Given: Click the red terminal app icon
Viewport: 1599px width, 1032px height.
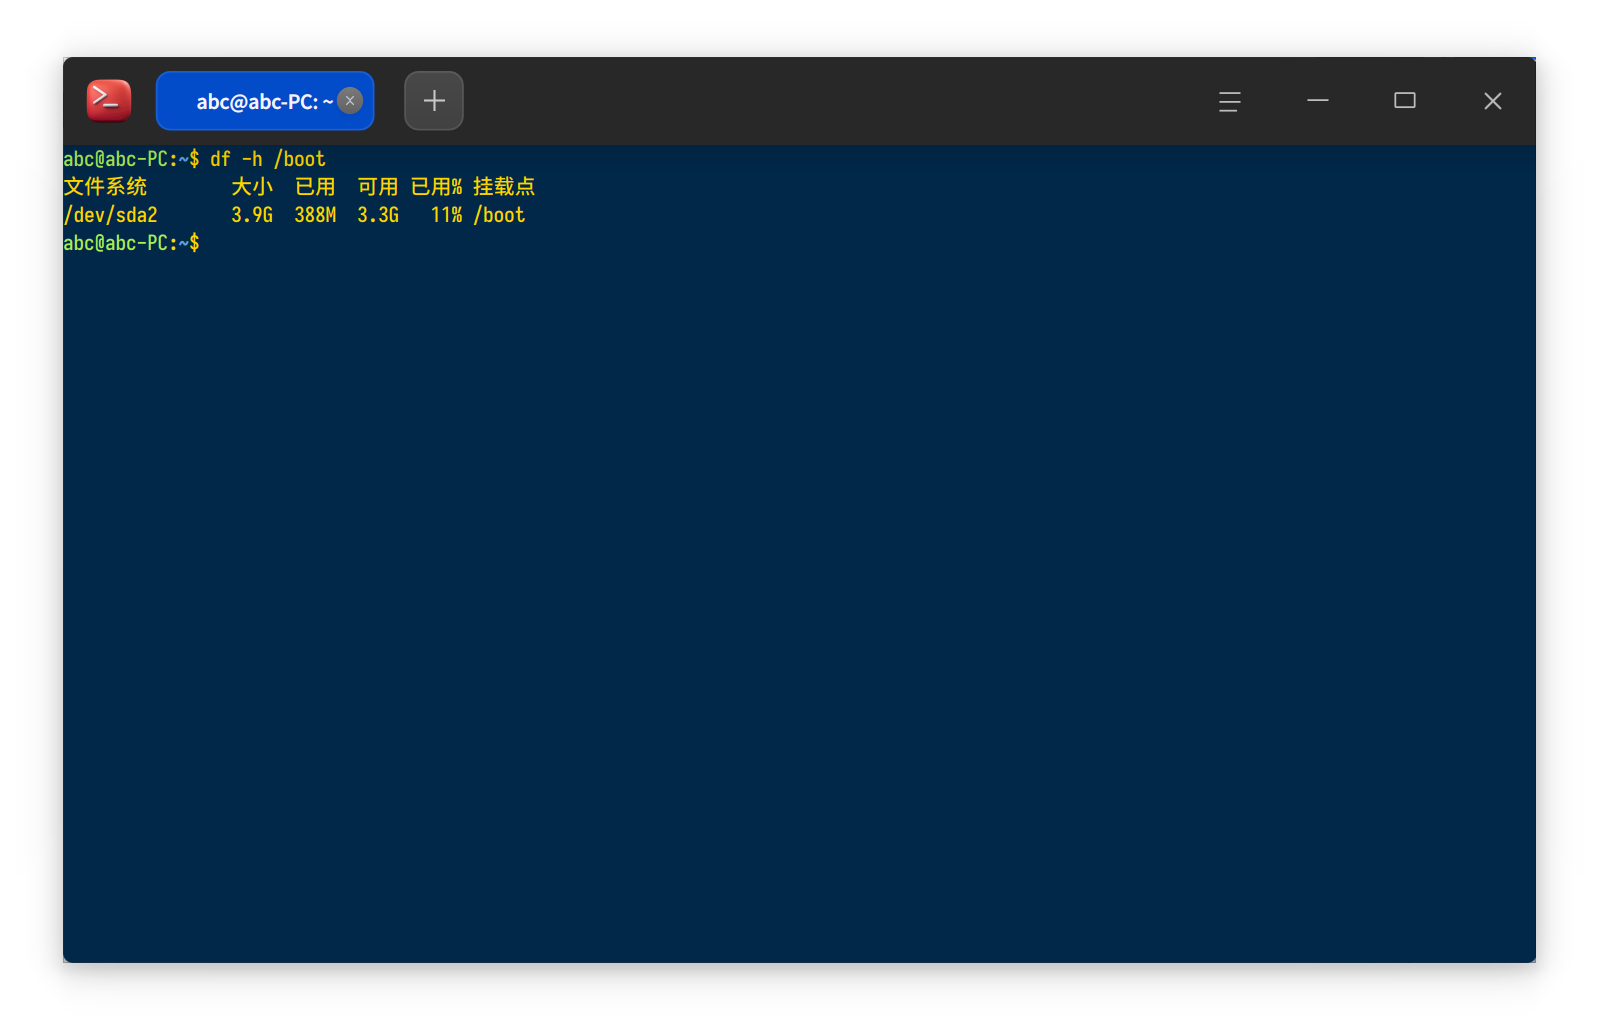Looking at the screenshot, I should tap(109, 100).
